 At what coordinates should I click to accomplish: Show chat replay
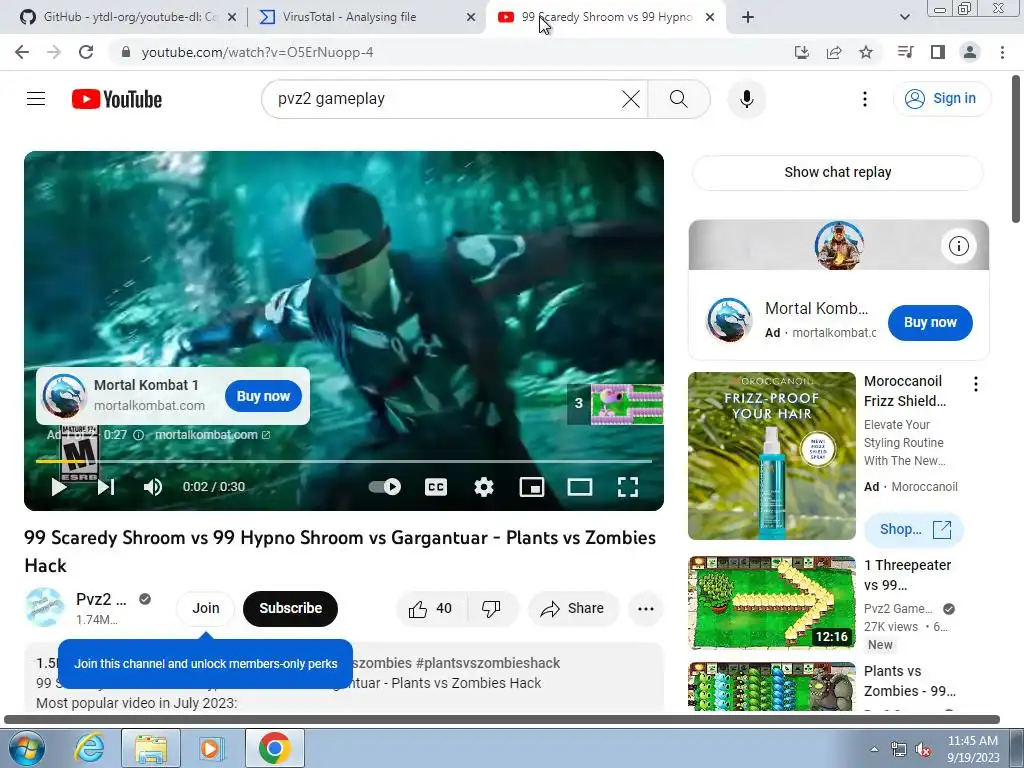(837, 172)
